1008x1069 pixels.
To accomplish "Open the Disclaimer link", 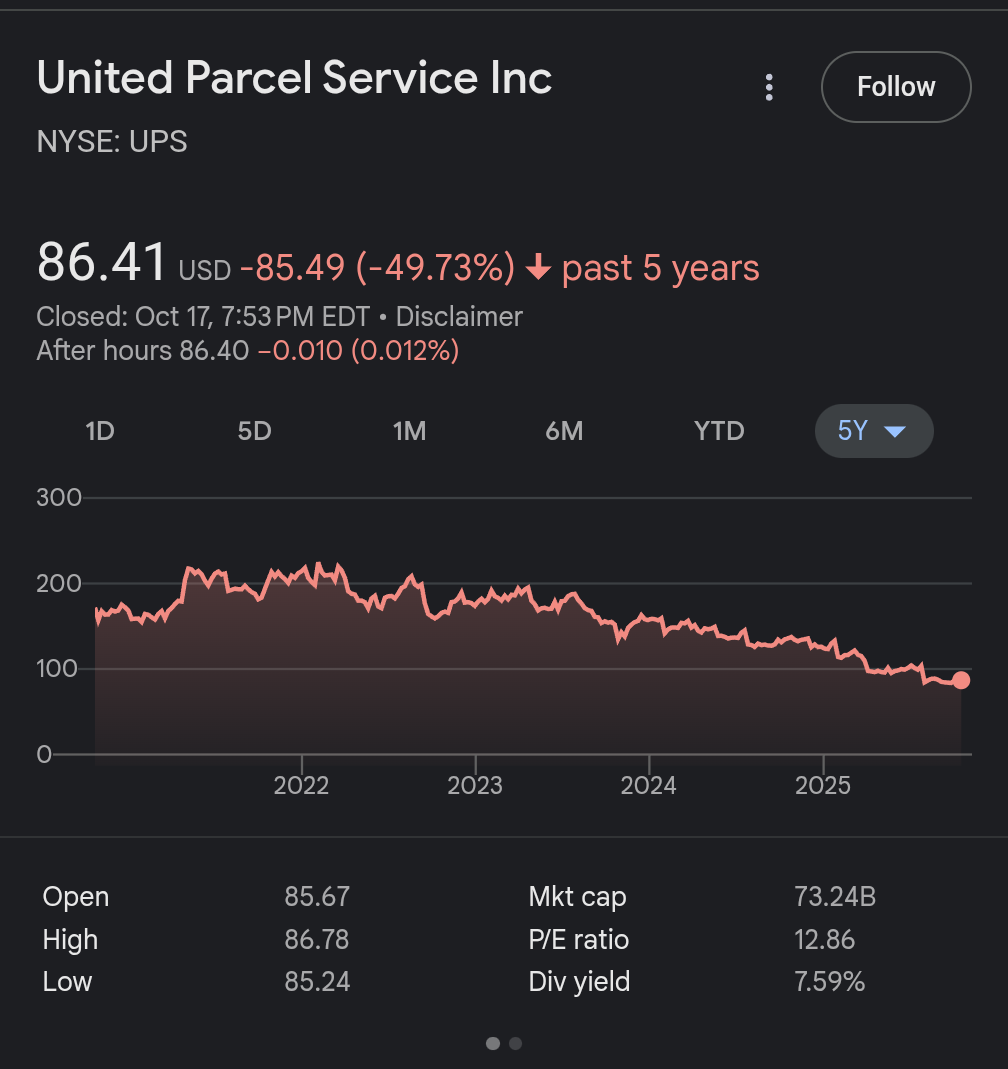I will [x=459, y=317].
